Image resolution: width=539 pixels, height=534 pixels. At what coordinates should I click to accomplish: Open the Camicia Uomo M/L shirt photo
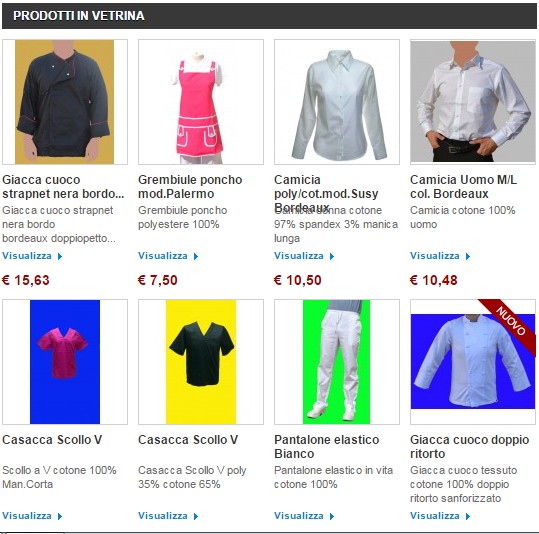[x=473, y=102]
